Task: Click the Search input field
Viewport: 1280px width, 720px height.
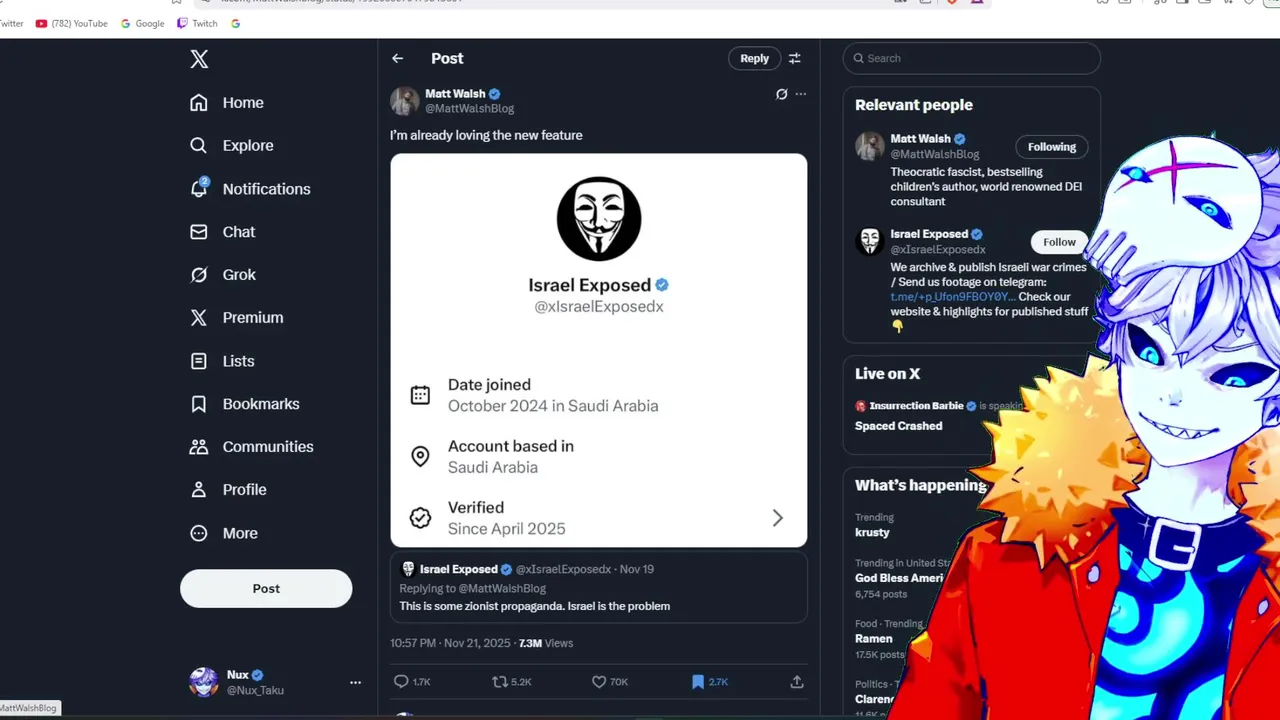Action: pyautogui.click(x=972, y=58)
